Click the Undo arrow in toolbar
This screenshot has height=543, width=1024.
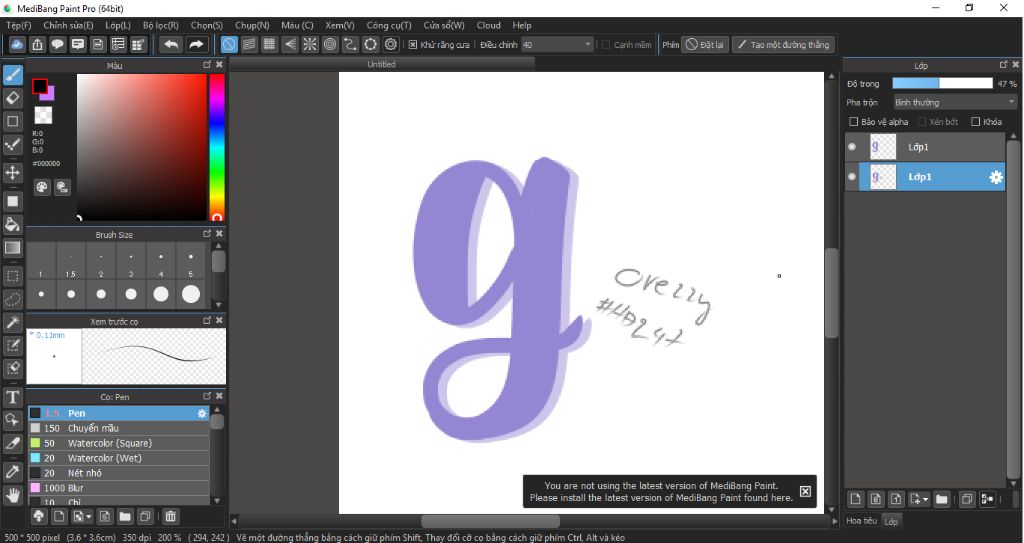click(x=171, y=45)
